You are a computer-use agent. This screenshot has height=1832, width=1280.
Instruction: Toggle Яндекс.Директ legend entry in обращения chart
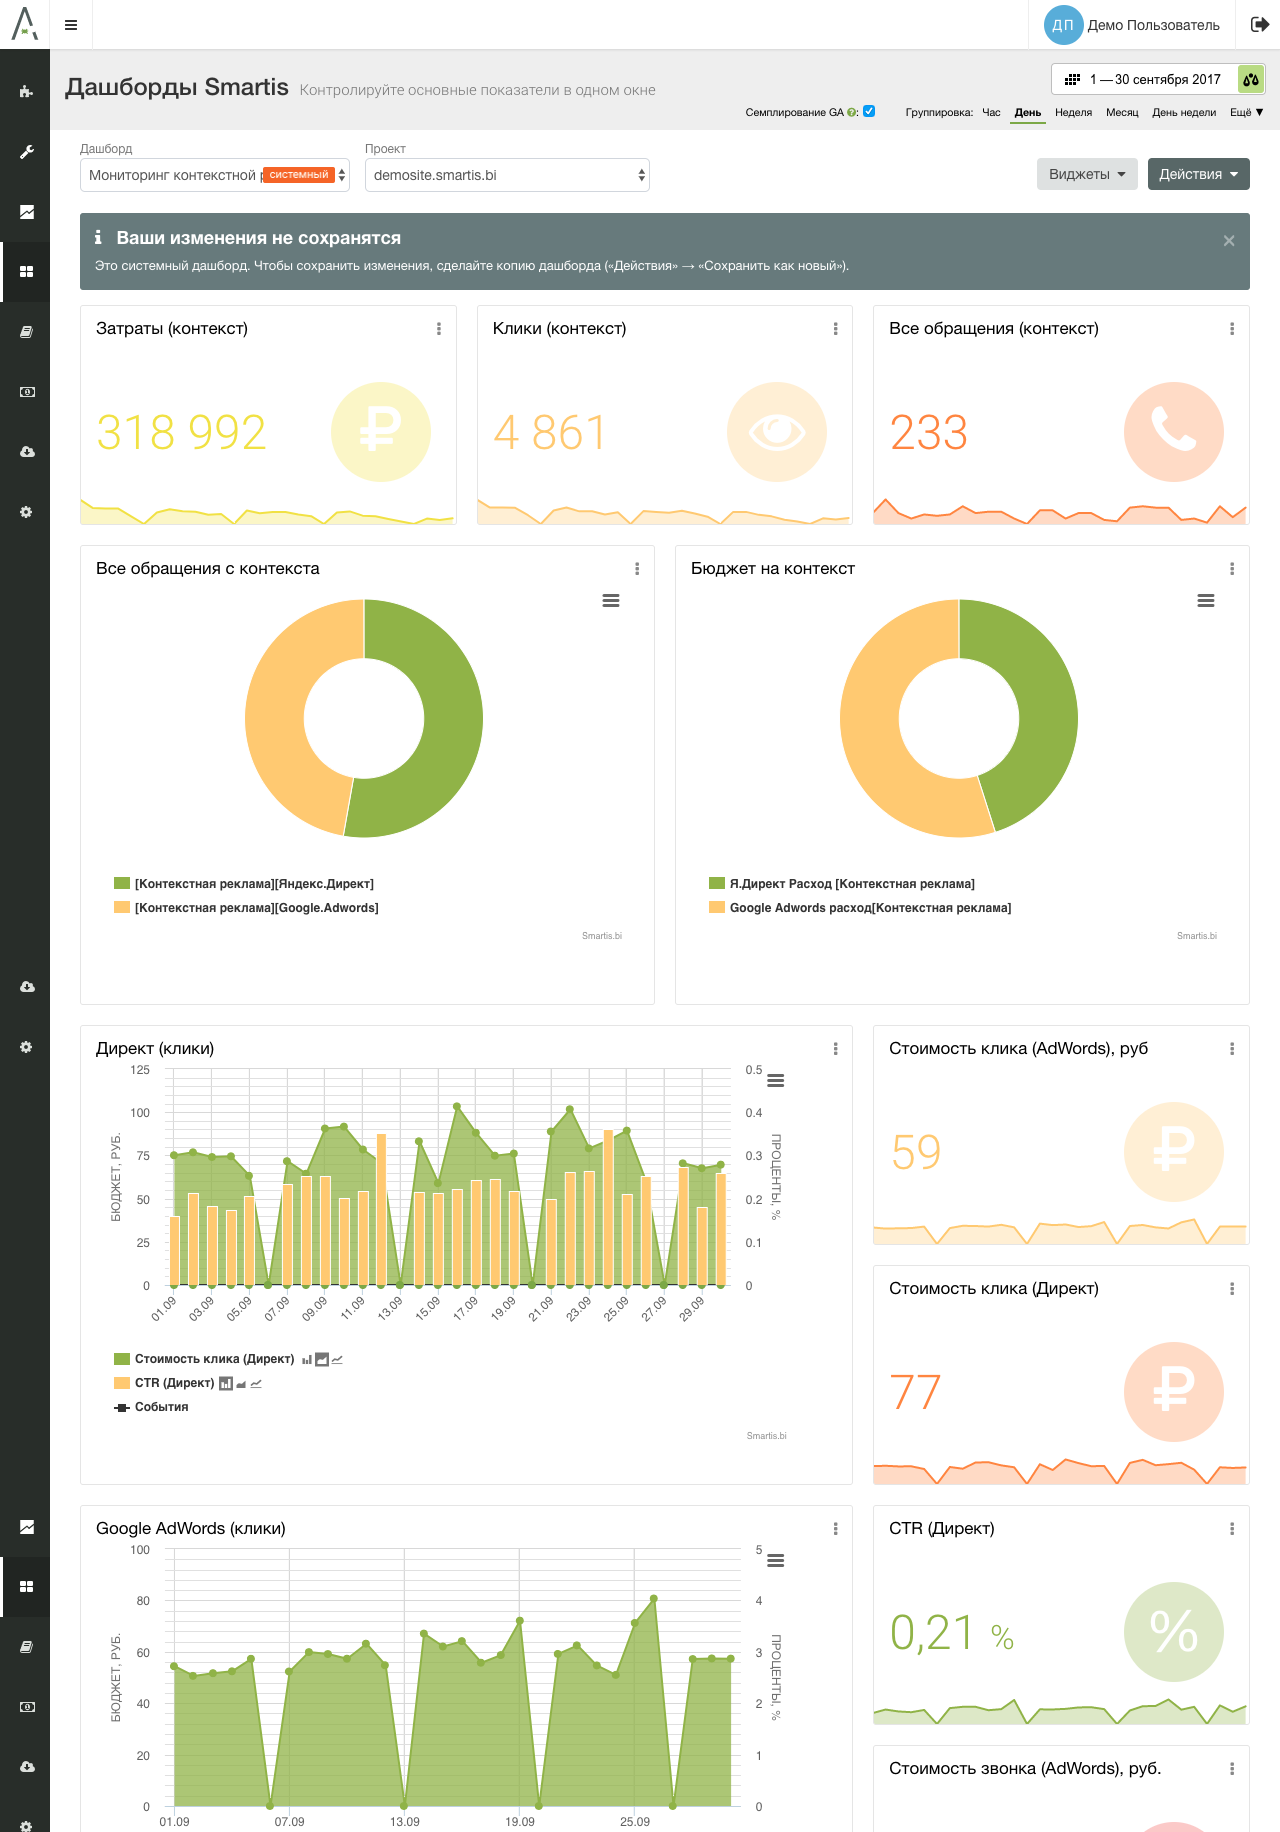click(x=255, y=884)
